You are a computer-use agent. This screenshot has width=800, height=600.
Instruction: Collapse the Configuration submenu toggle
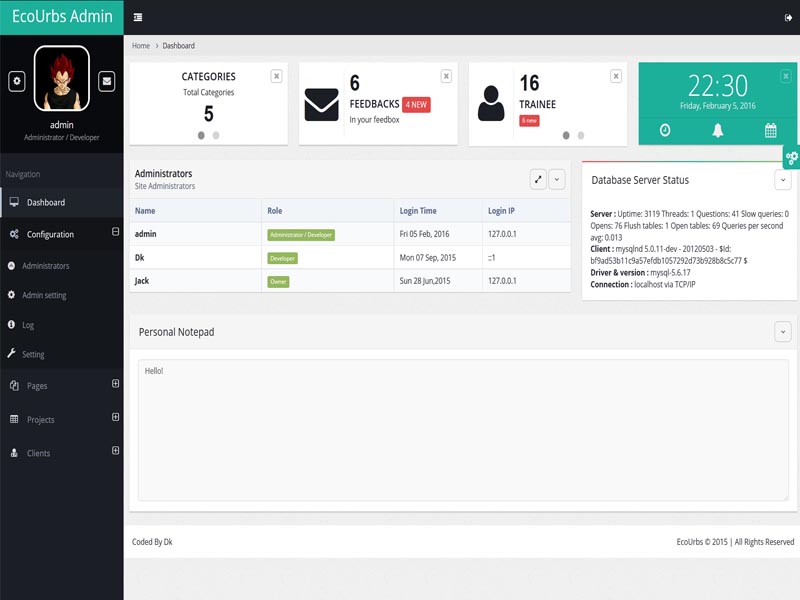coord(115,232)
